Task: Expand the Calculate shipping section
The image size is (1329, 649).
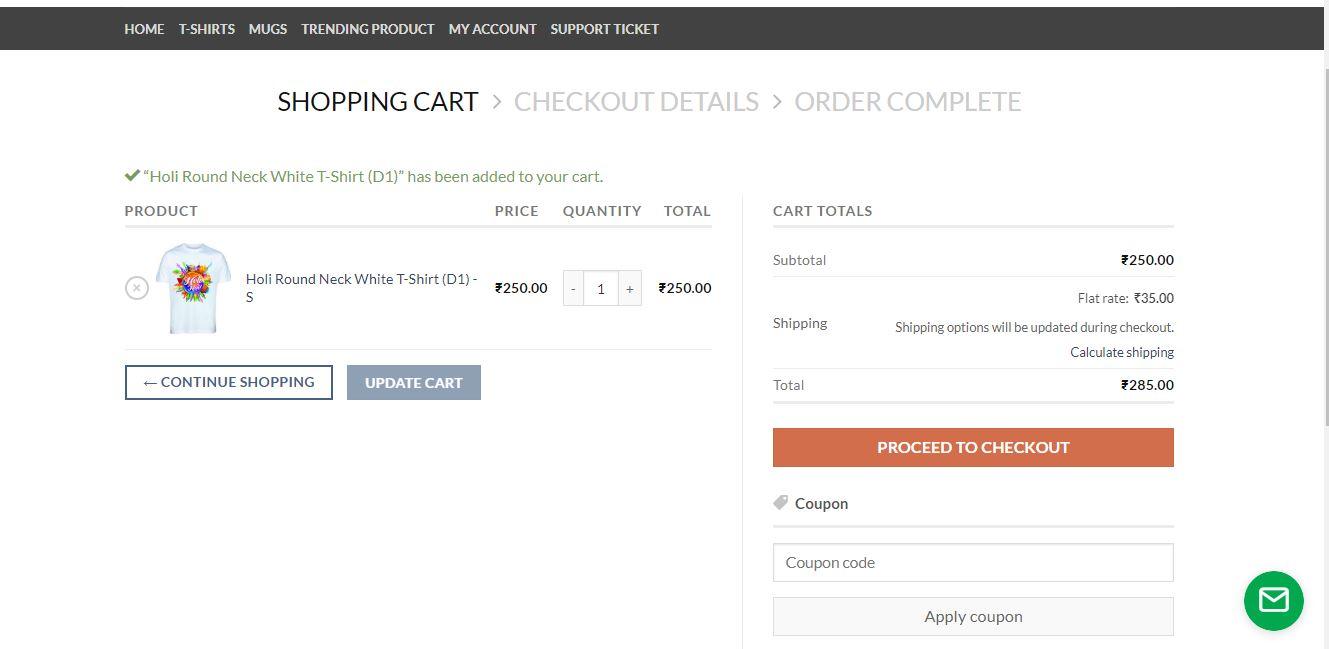Action: [x=1121, y=352]
